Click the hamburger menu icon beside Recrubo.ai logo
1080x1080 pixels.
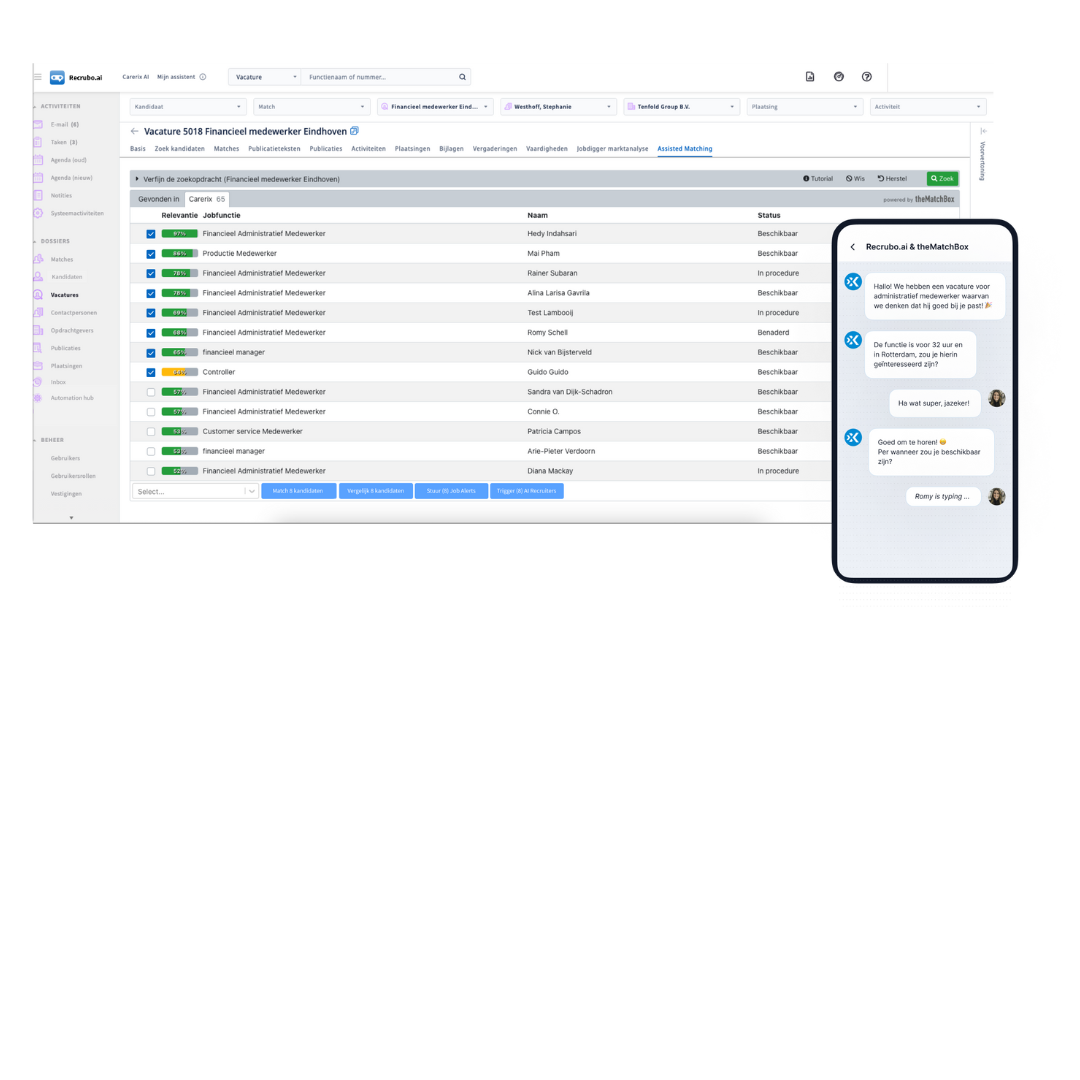click(x=38, y=77)
